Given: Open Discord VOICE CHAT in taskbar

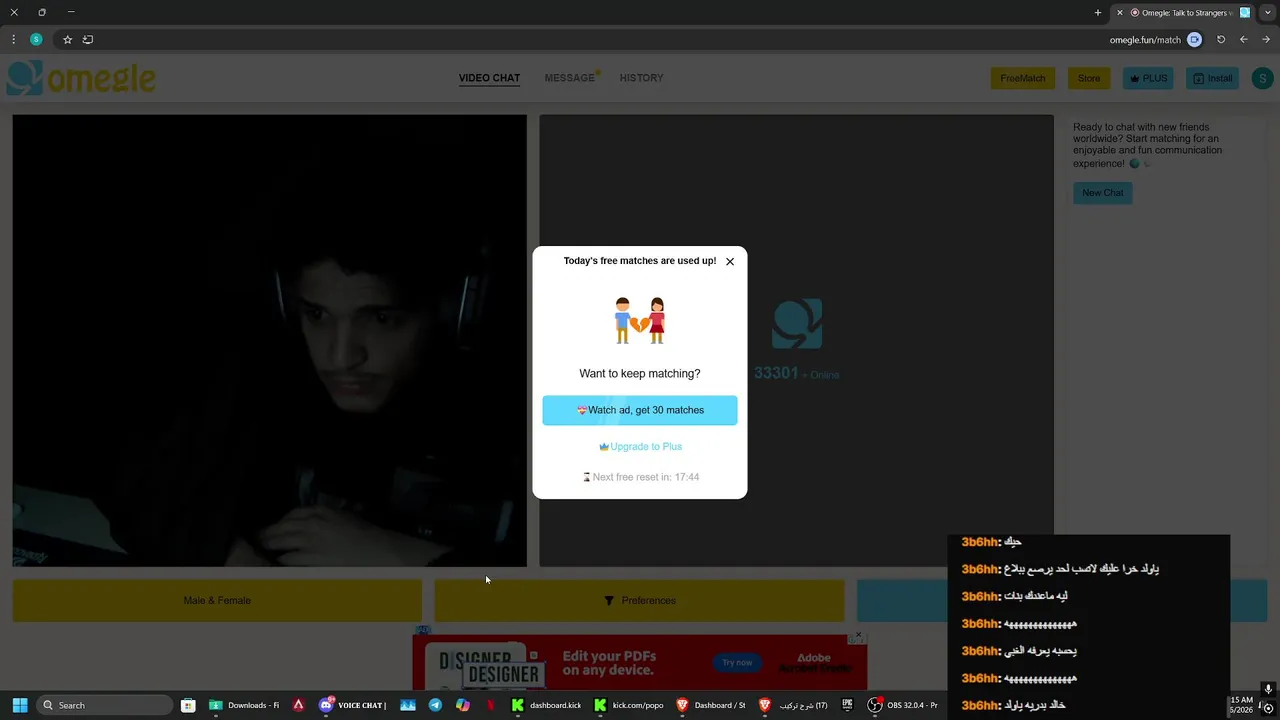Looking at the screenshot, I should (353, 705).
